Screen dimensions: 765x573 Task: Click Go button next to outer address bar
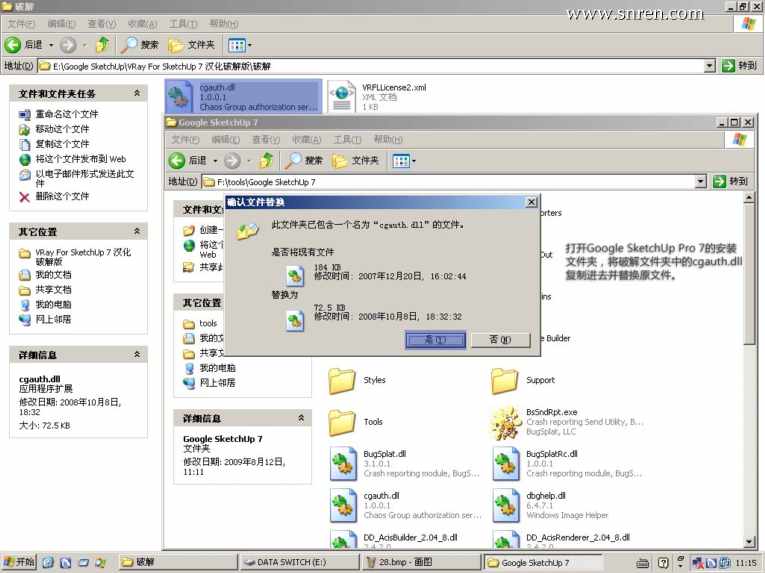pyautogui.click(x=740, y=65)
